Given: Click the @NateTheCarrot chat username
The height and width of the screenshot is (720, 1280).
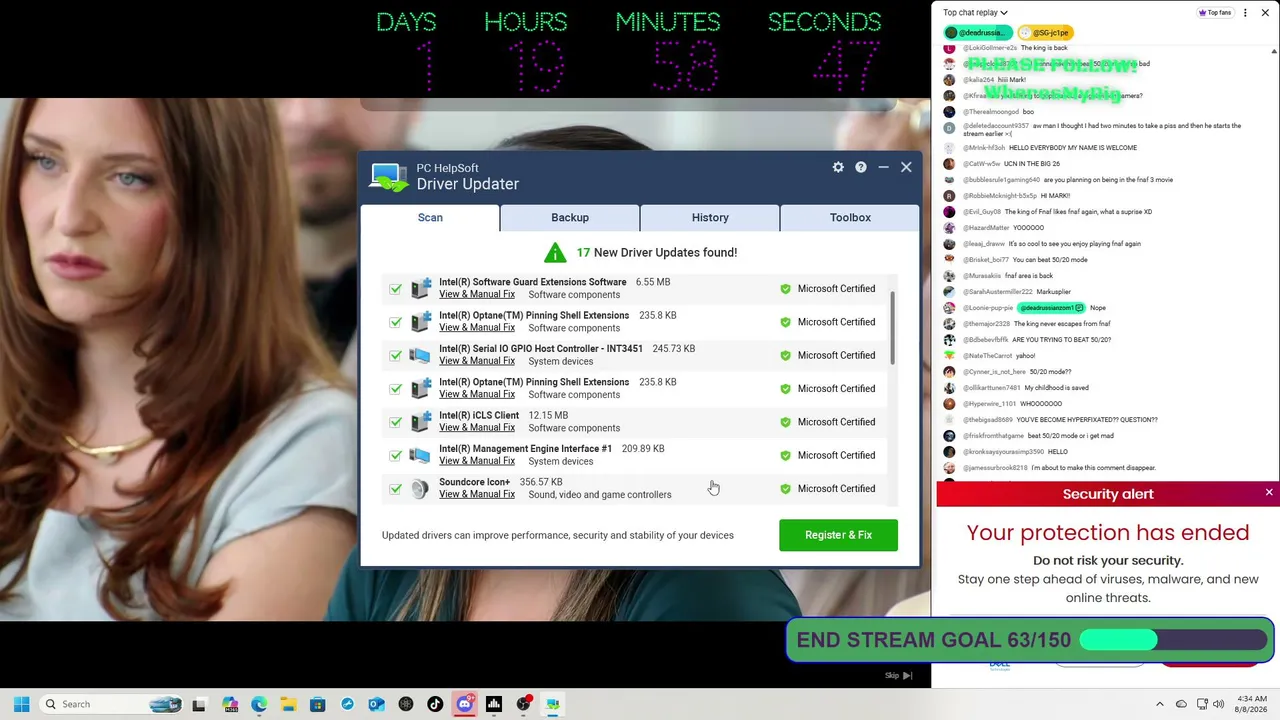Looking at the screenshot, I should 985,356.
